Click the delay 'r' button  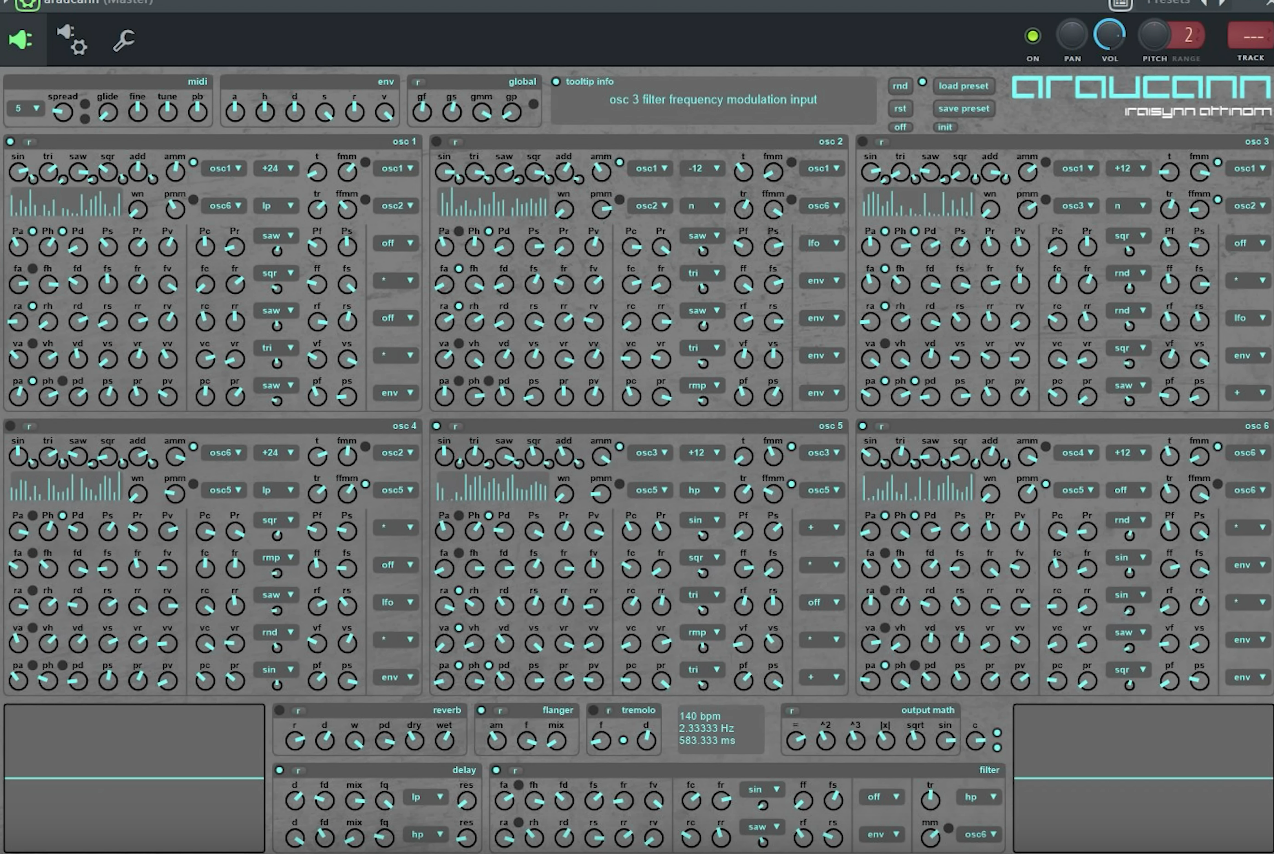tap(297, 771)
